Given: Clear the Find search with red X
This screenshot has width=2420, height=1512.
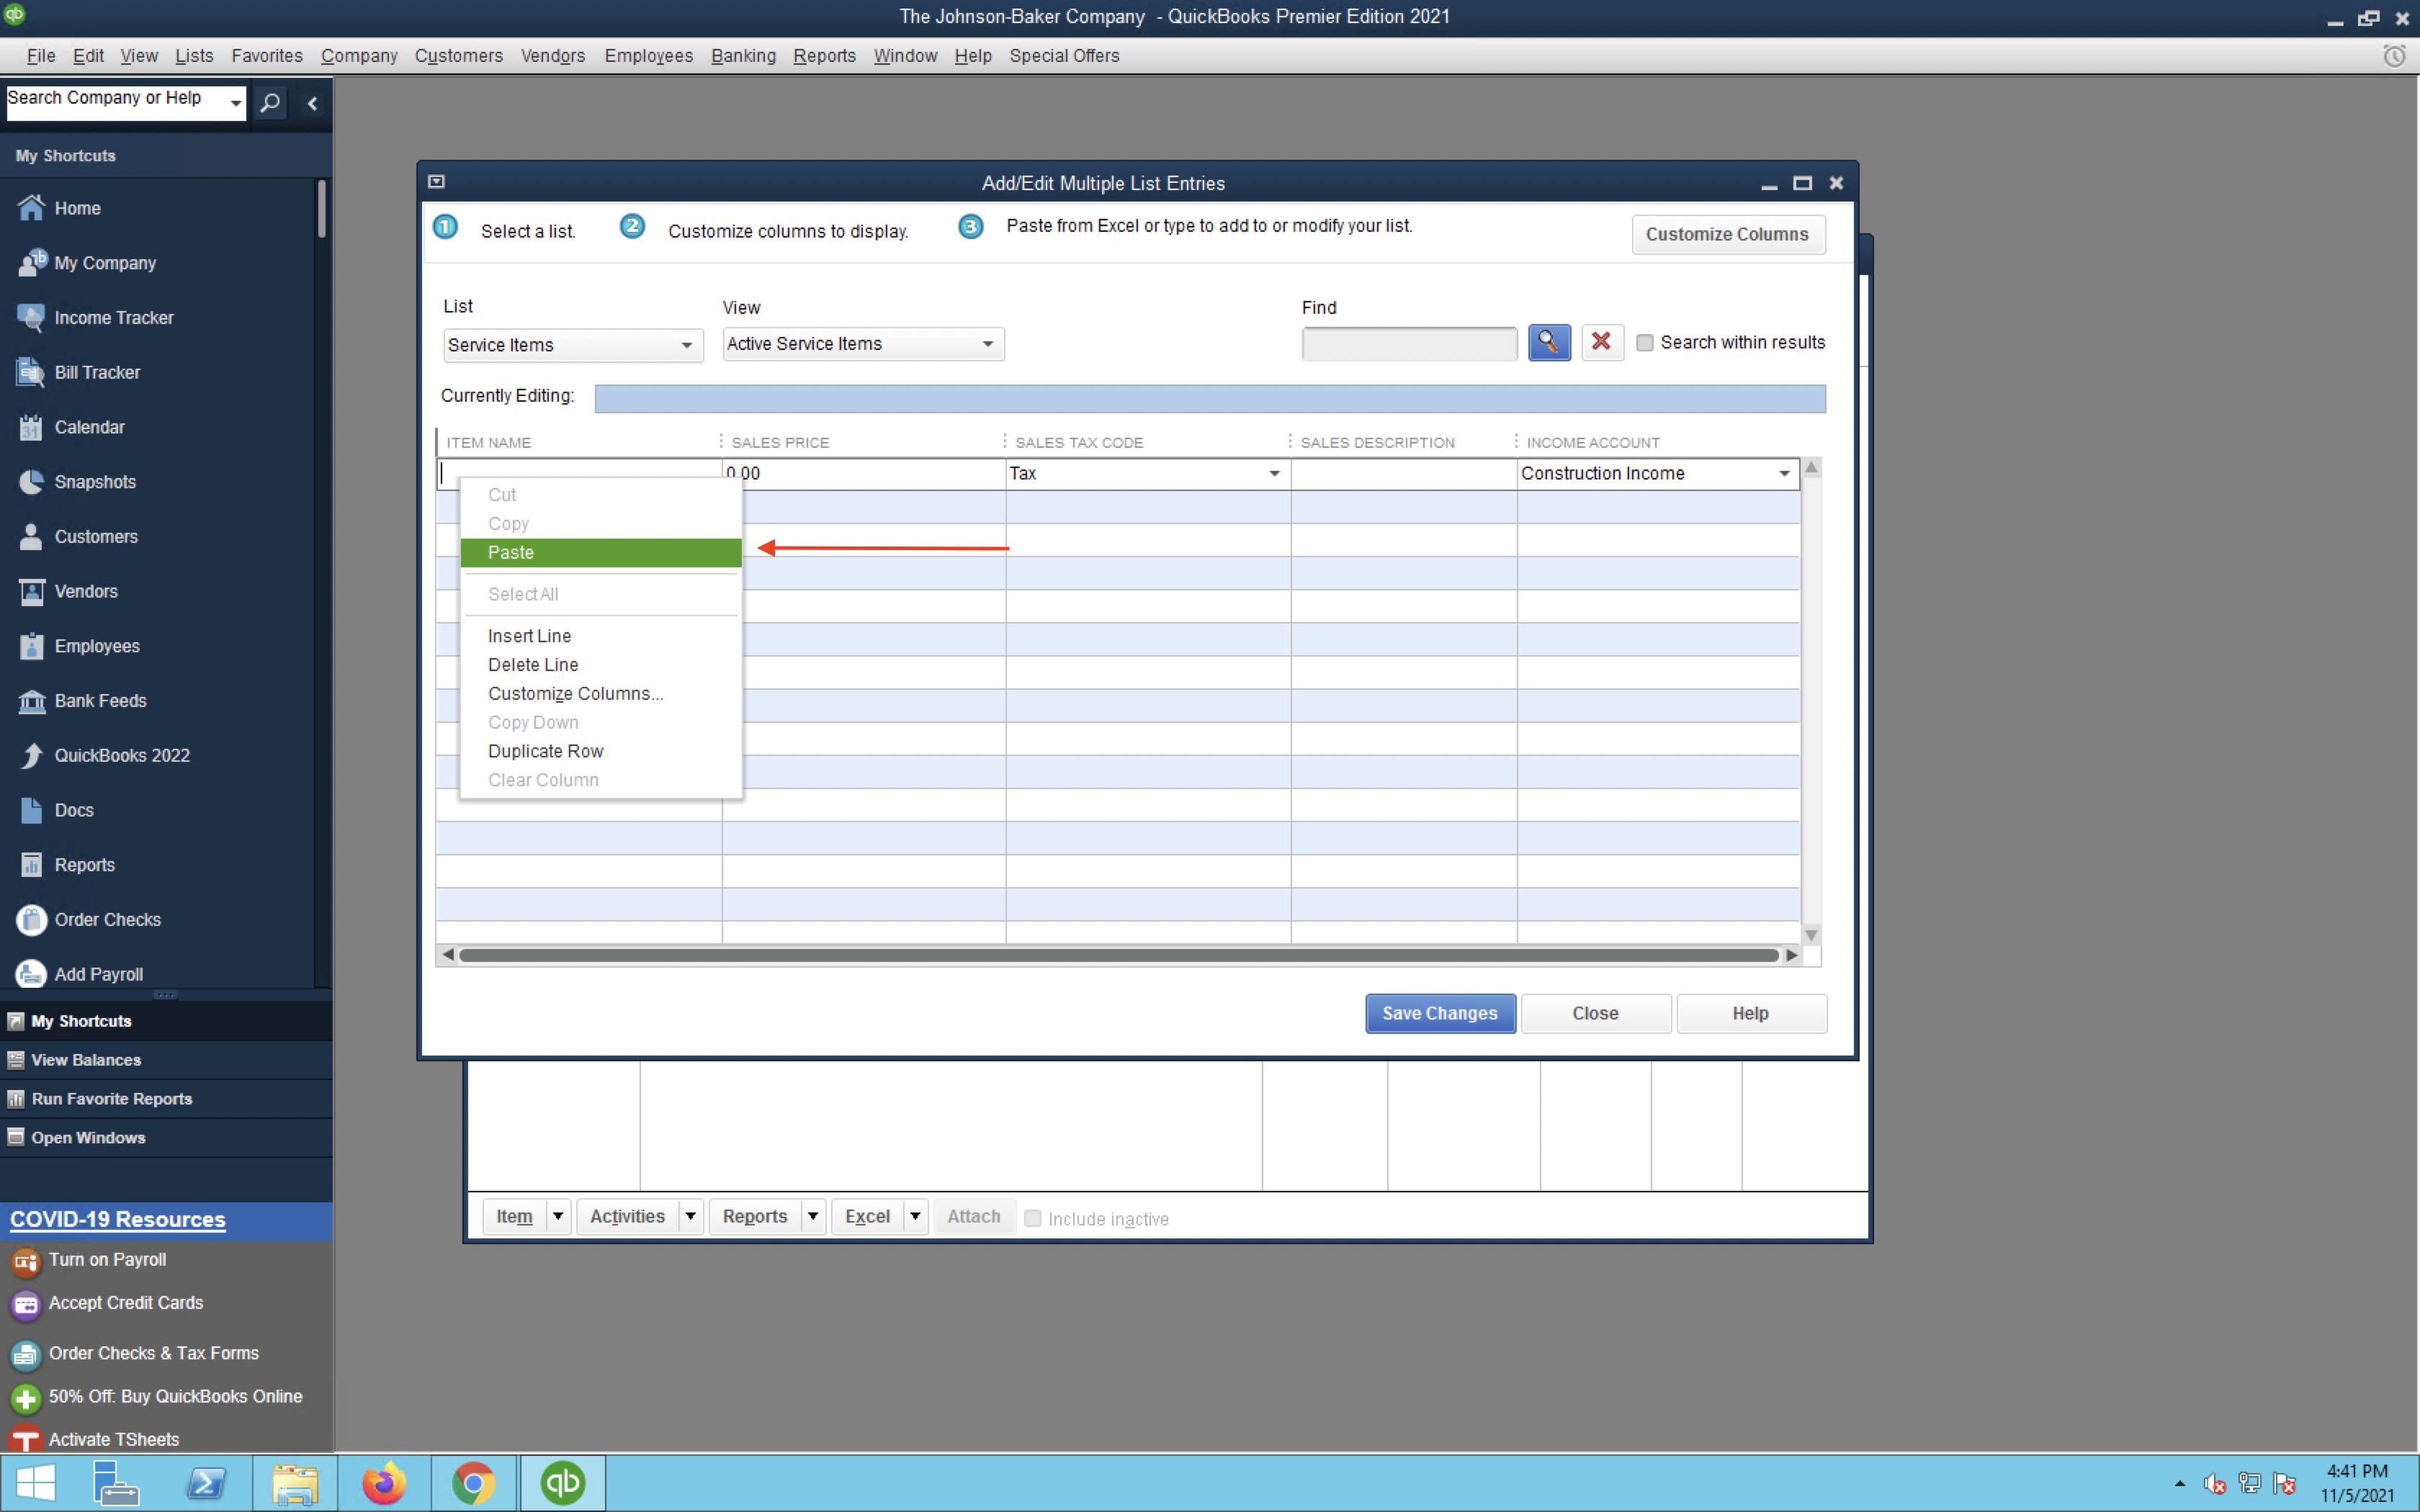Looking at the screenshot, I should (1601, 342).
